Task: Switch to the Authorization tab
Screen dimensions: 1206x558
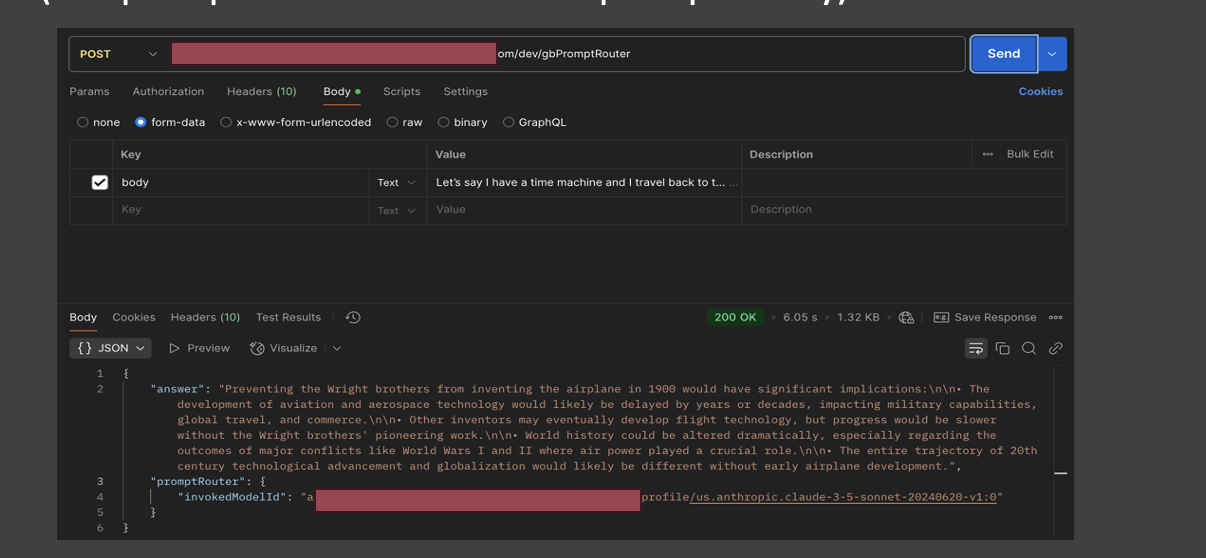Action: coord(168,91)
